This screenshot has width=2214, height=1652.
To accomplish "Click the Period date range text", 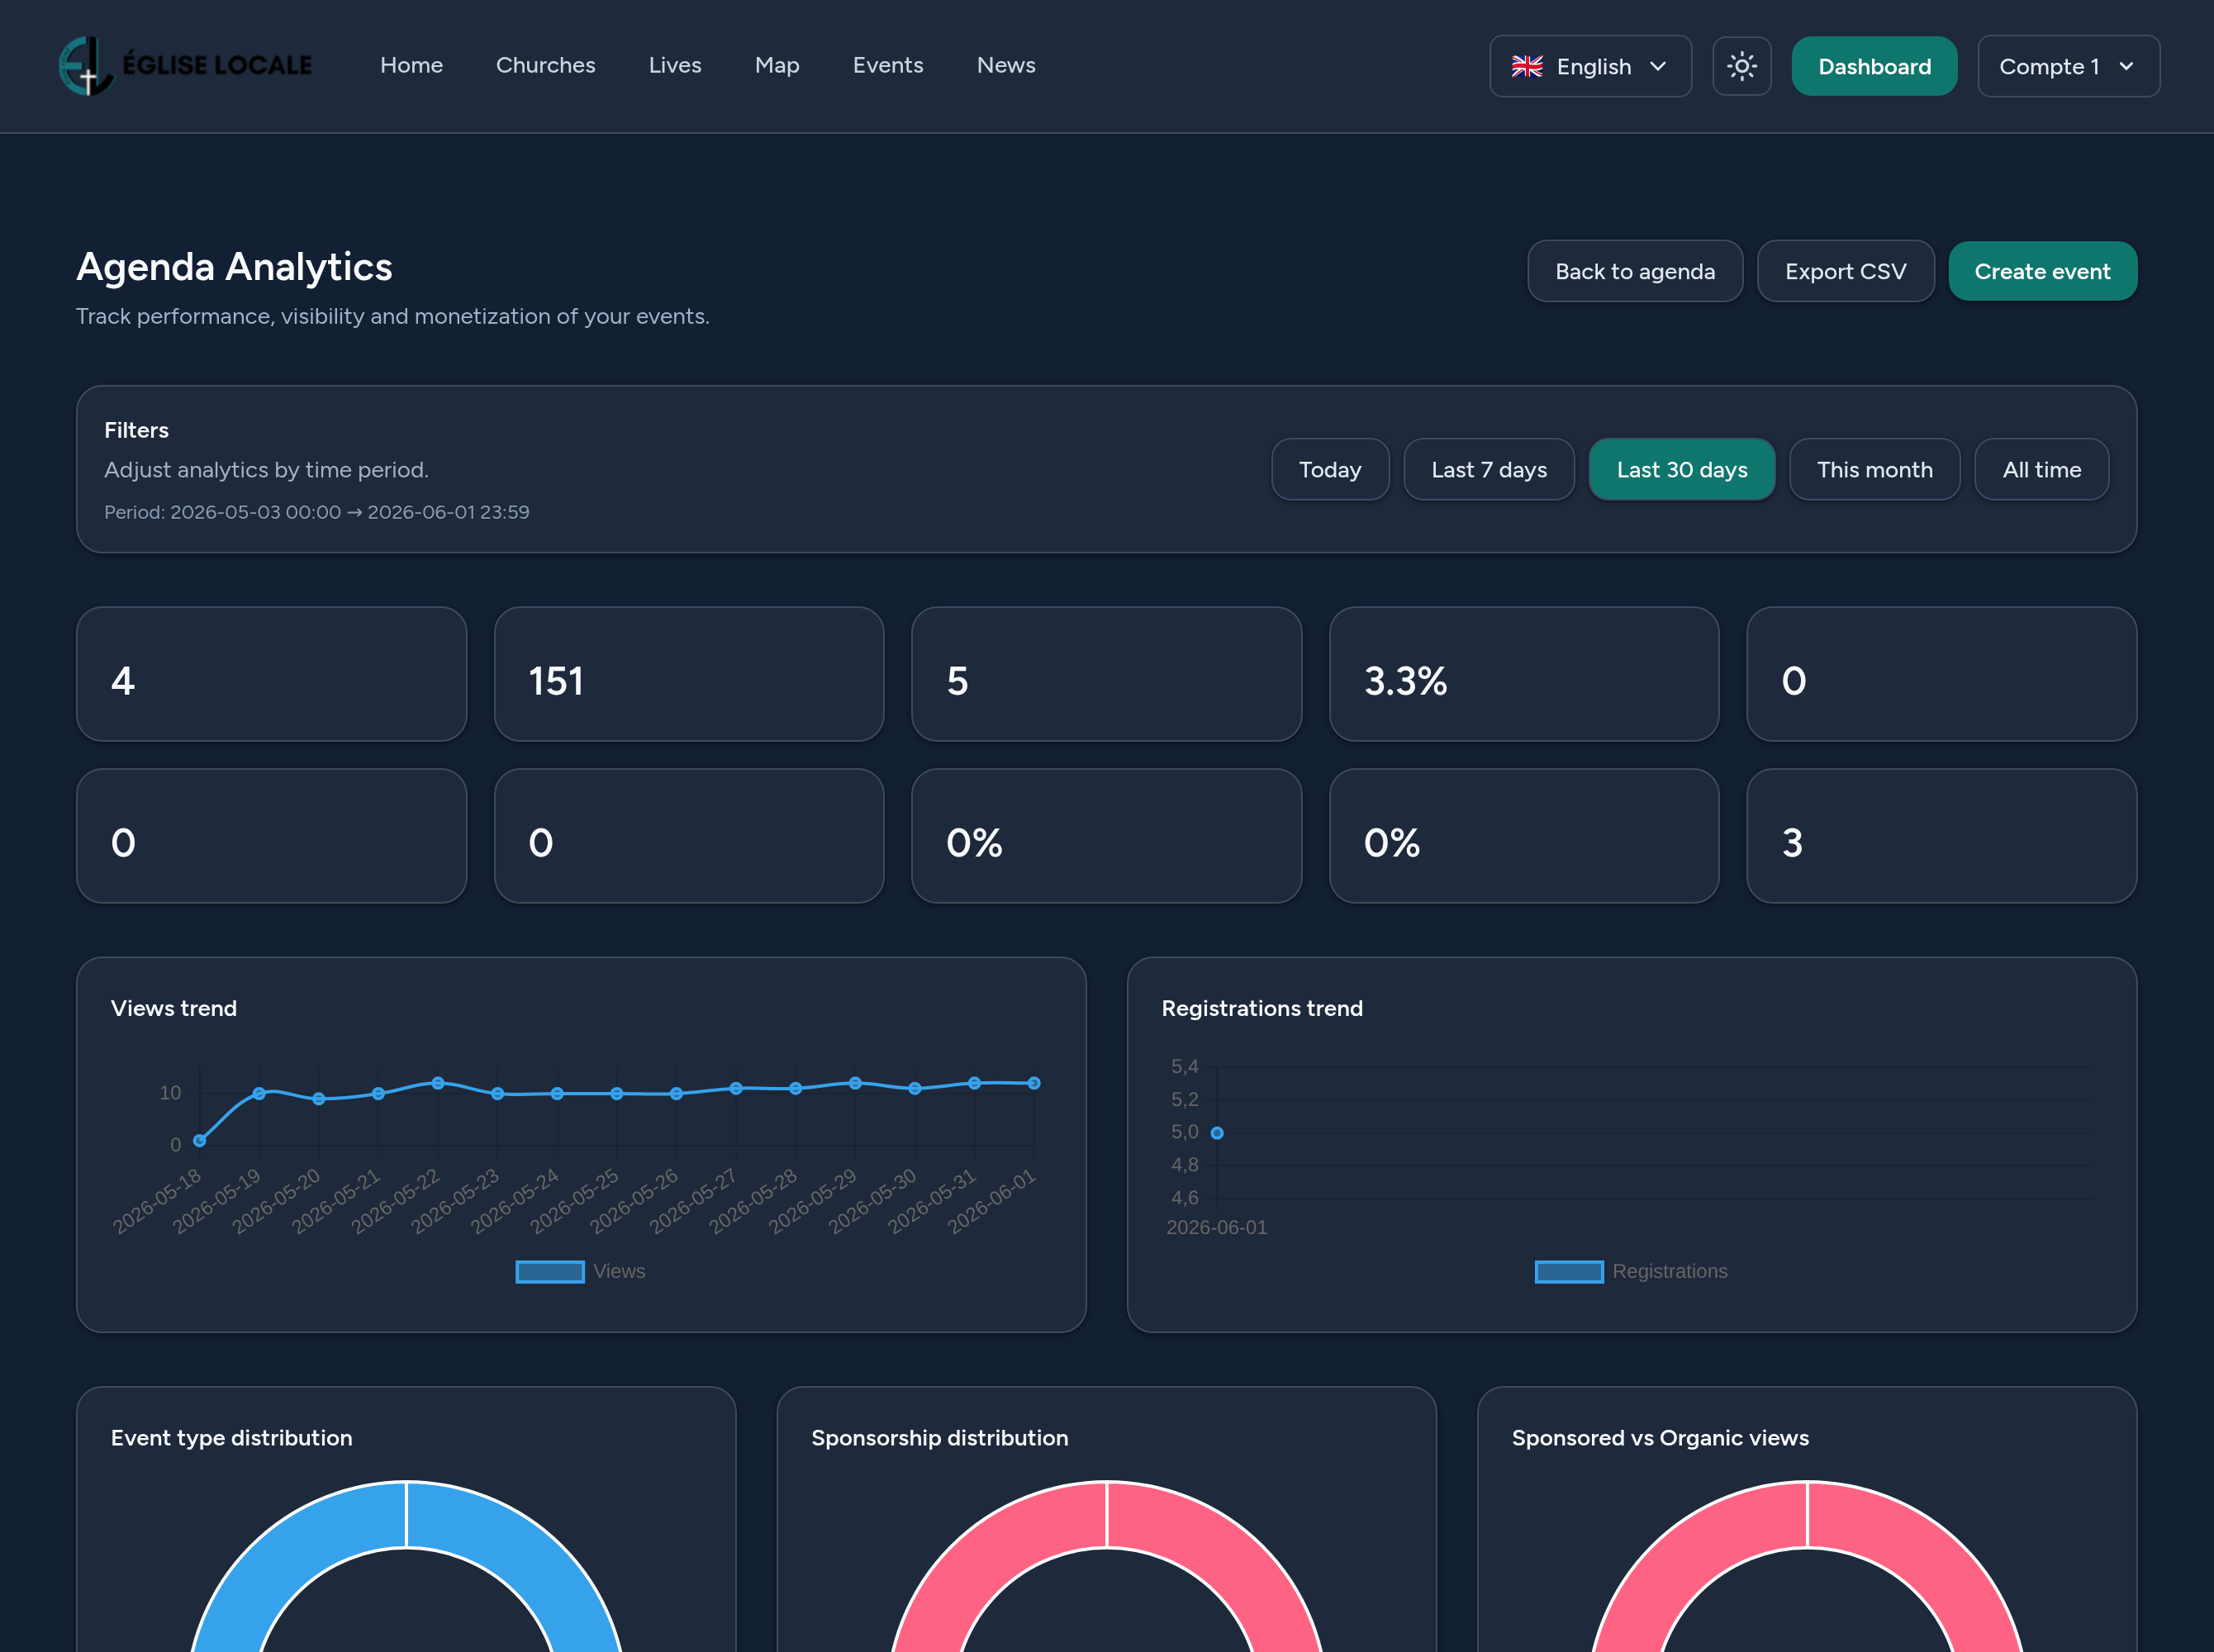I will (317, 512).
